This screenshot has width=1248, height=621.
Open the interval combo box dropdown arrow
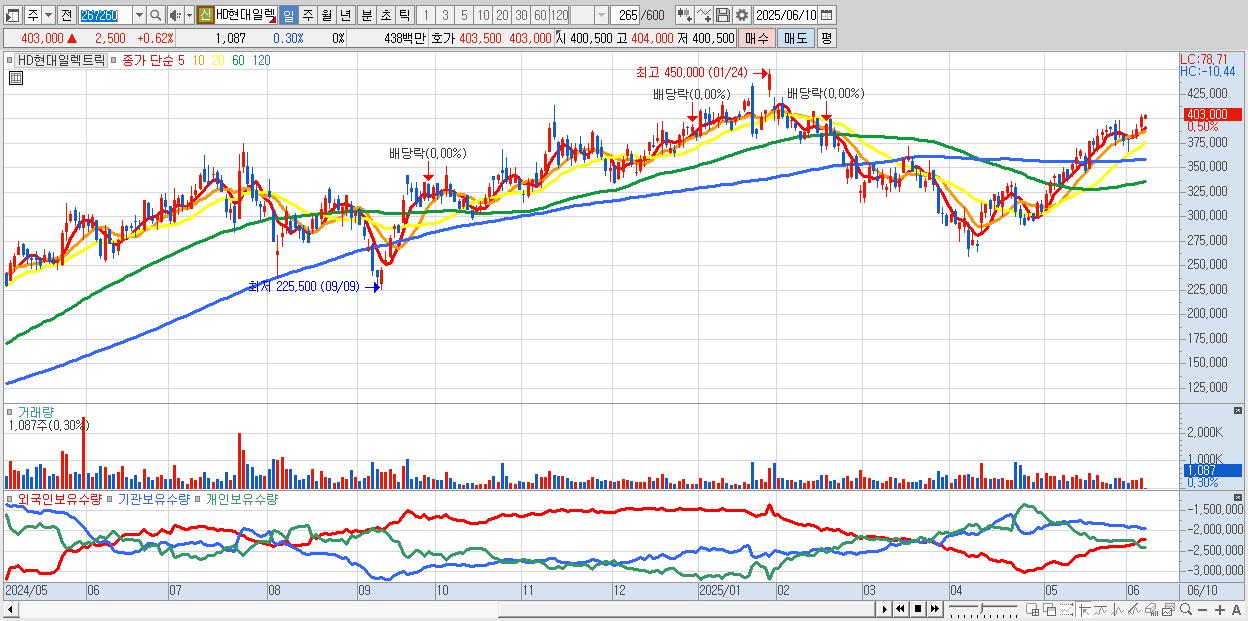[x=601, y=15]
